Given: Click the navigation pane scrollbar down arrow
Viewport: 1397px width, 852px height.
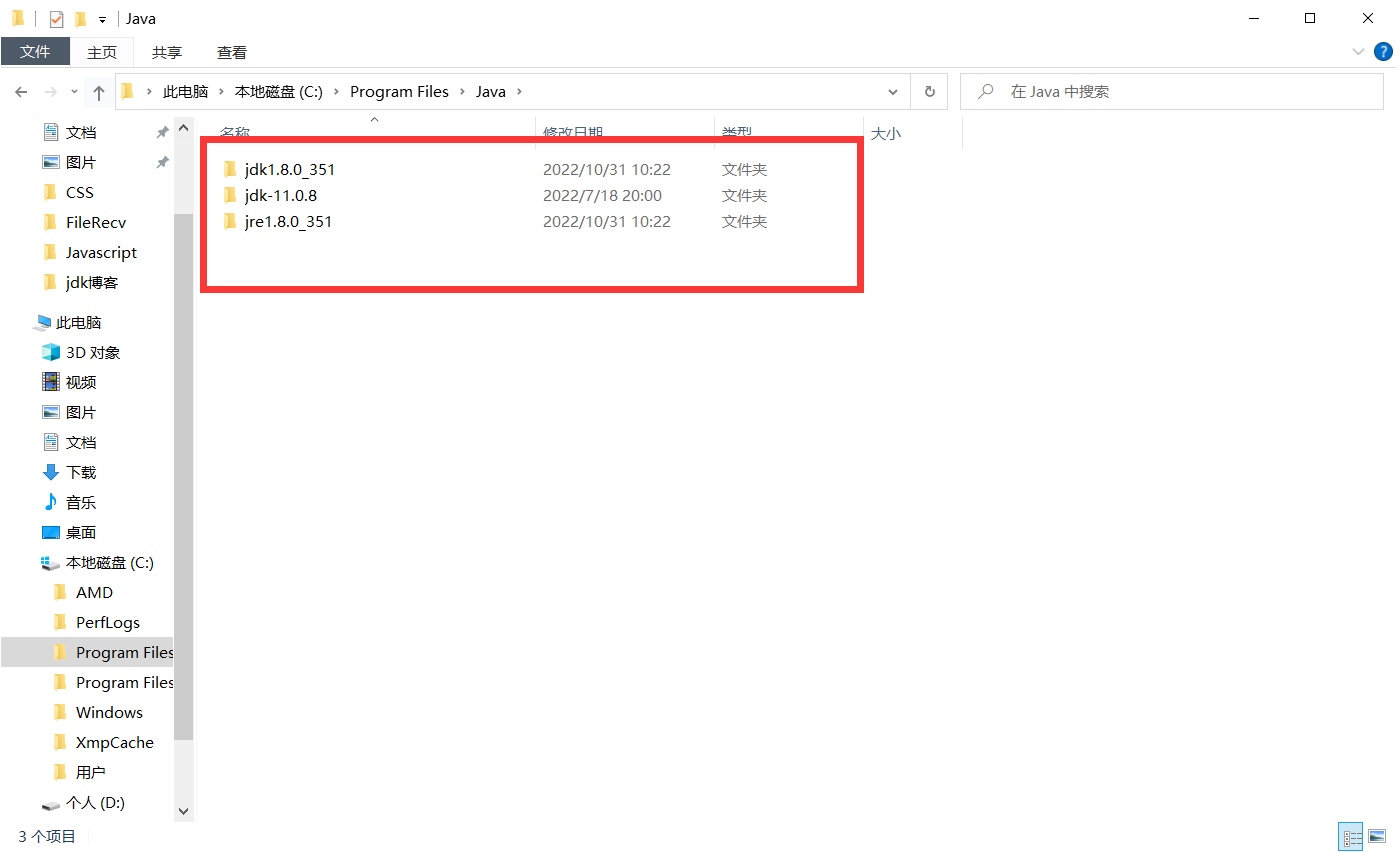Looking at the screenshot, I should pyautogui.click(x=183, y=810).
